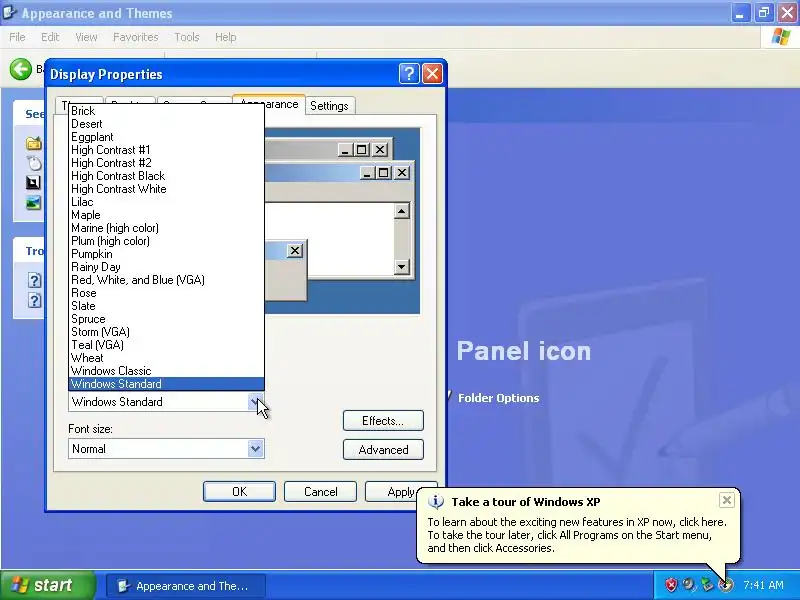Choose Marine (high color) scheme
Image resolution: width=800 pixels, height=600 pixels.
coord(166,228)
